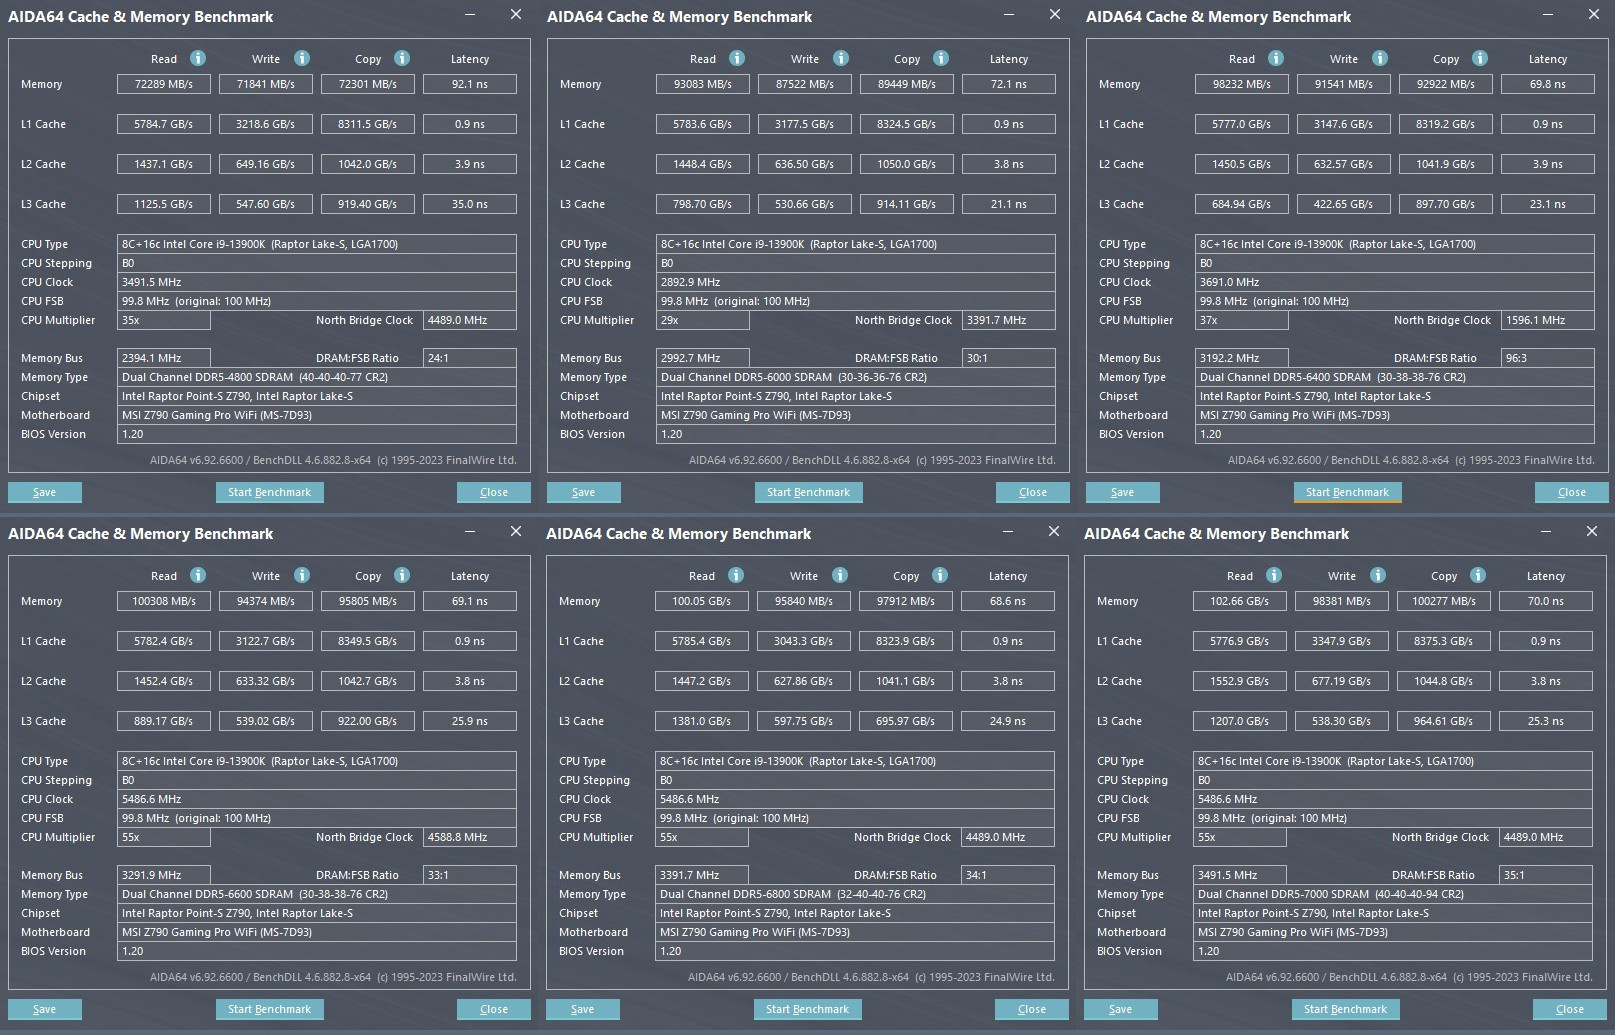Show Write info icon in DDR5-6800 window
The width and height of the screenshot is (1615, 1036).
tap(840, 575)
